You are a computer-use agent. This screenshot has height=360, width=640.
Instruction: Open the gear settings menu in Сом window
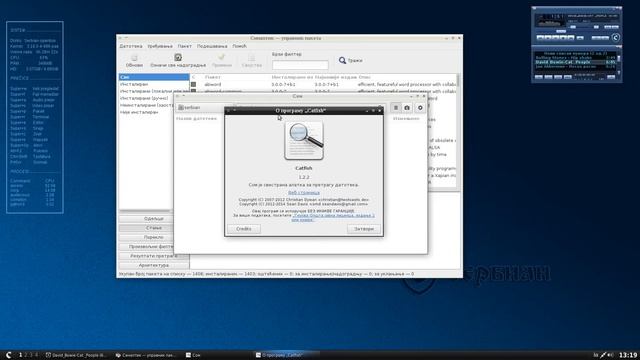point(420,107)
